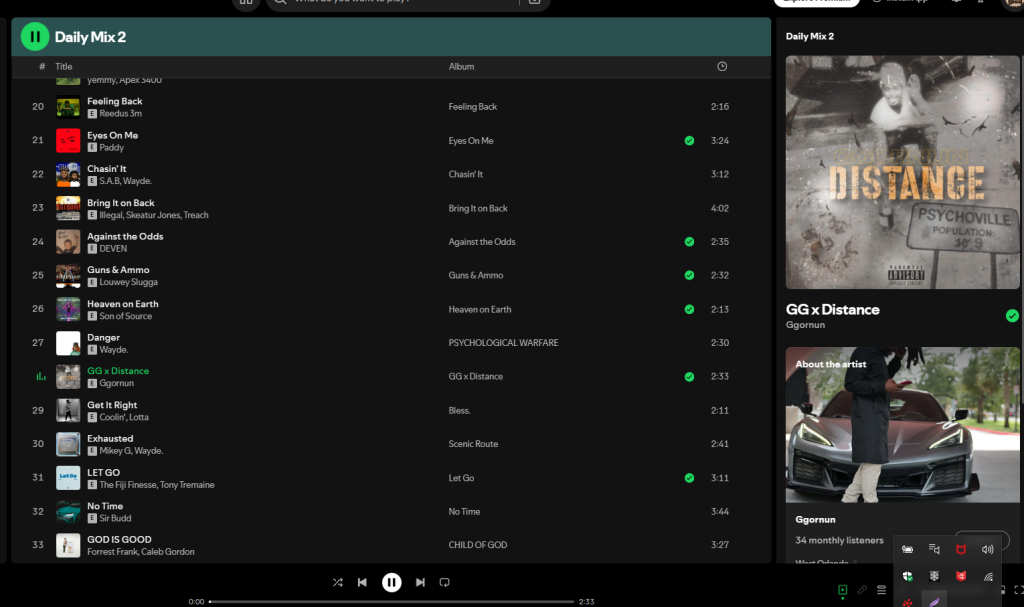
Task: Click the album art for LET GO
Action: [x=68, y=478]
